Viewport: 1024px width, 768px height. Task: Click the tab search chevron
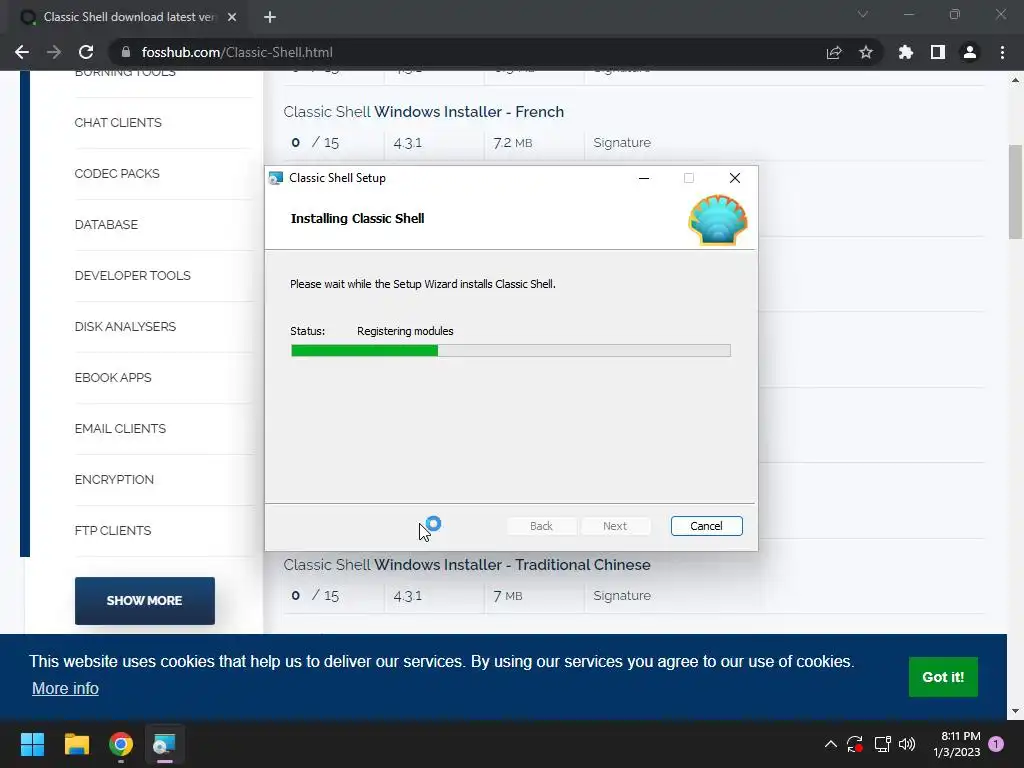point(863,14)
